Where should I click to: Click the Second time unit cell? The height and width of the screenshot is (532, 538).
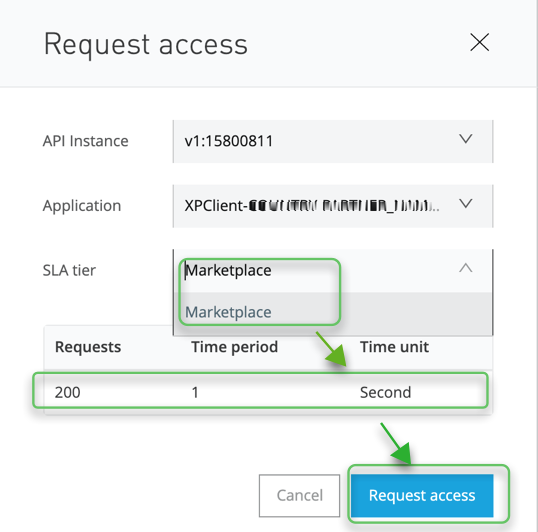(385, 392)
